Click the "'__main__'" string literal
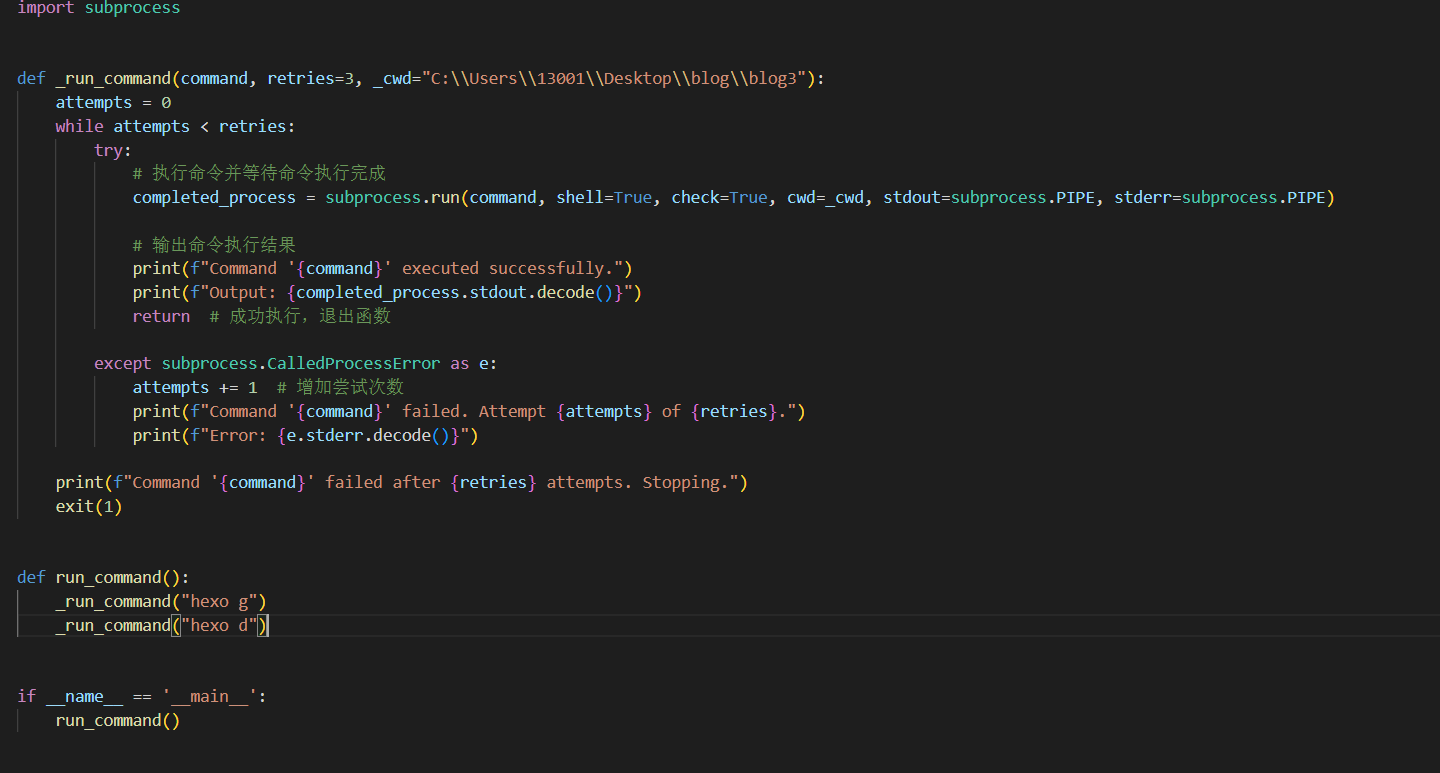Viewport: 1440px width, 773px height. pyautogui.click(x=210, y=696)
